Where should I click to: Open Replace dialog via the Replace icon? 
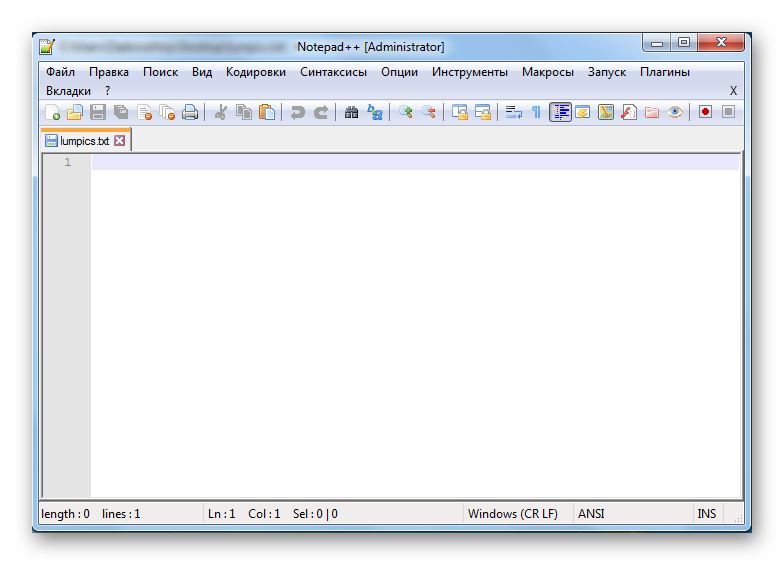(374, 112)
